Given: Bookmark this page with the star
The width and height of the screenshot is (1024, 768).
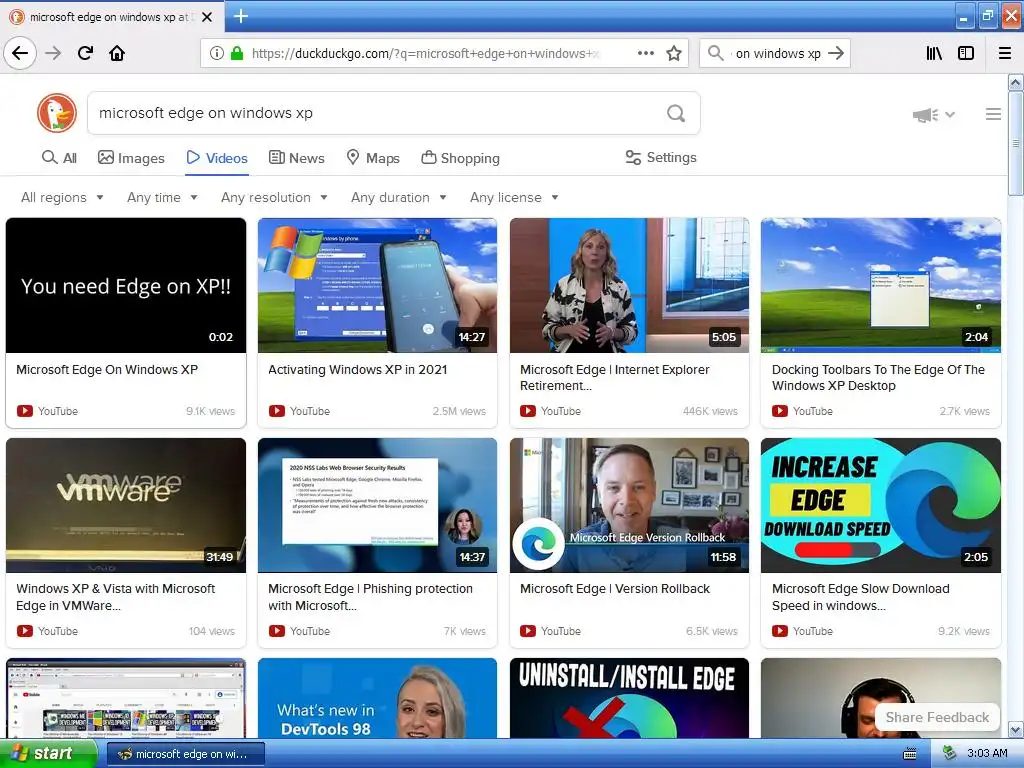Looking at the screenshot, I should pos(674,54).
